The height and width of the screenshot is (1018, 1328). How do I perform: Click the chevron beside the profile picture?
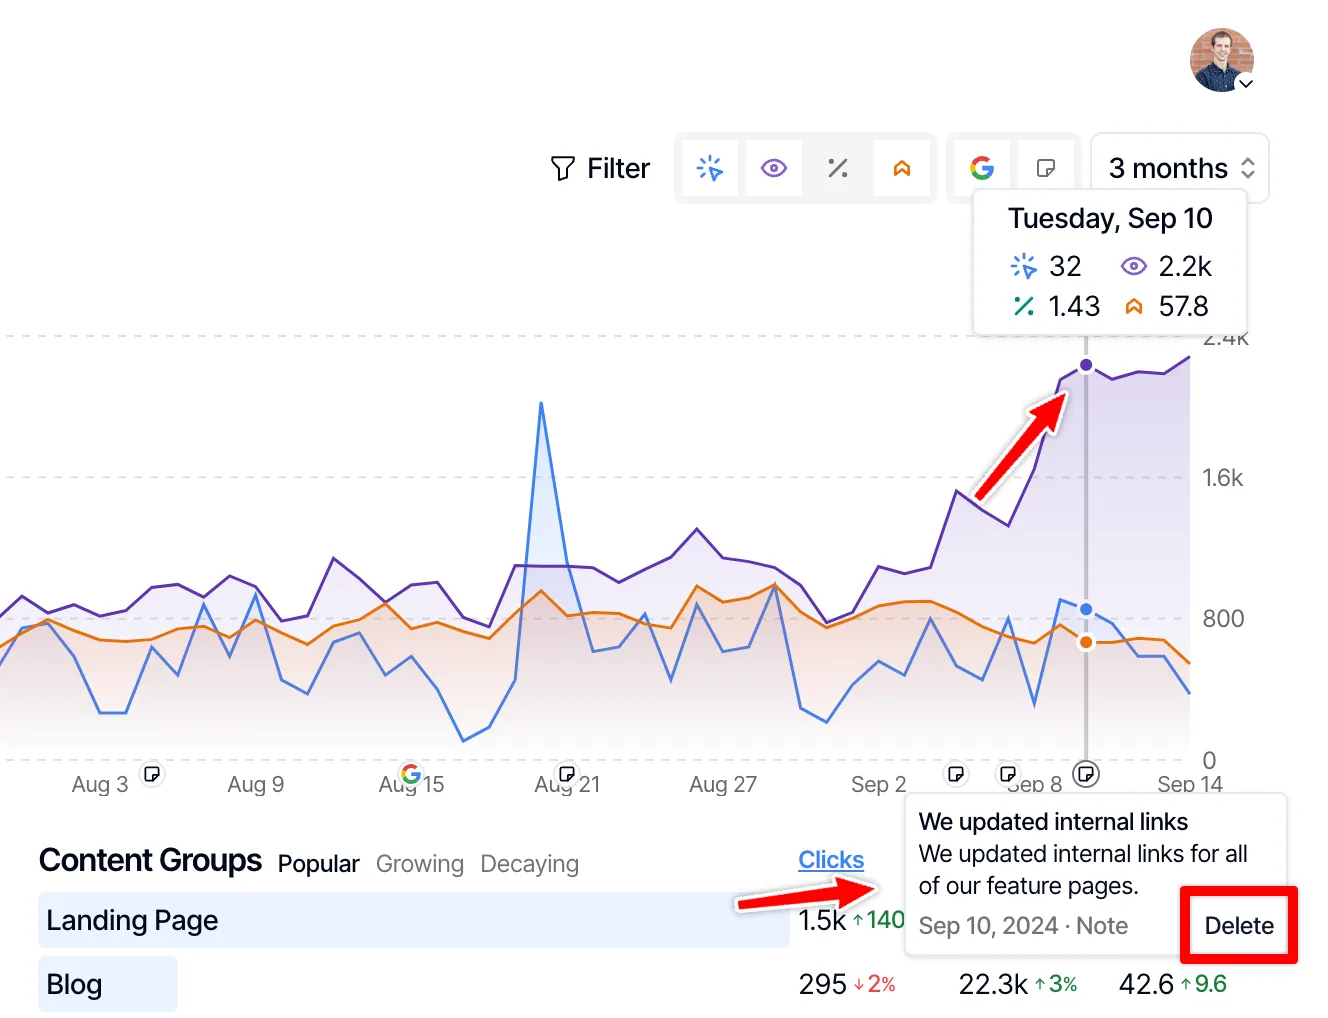[x=1246, y=84]
